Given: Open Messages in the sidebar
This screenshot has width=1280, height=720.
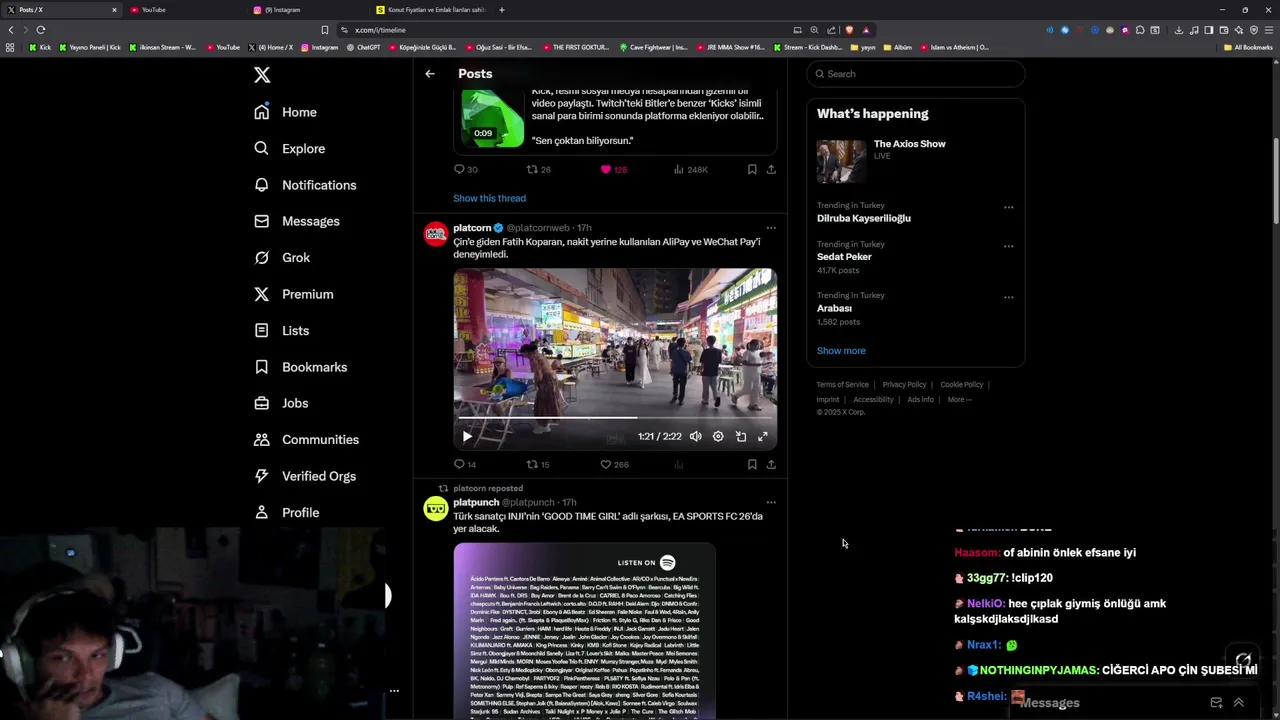Looking at the screenshot, I should pyautogui.click(x=297, y=221).
